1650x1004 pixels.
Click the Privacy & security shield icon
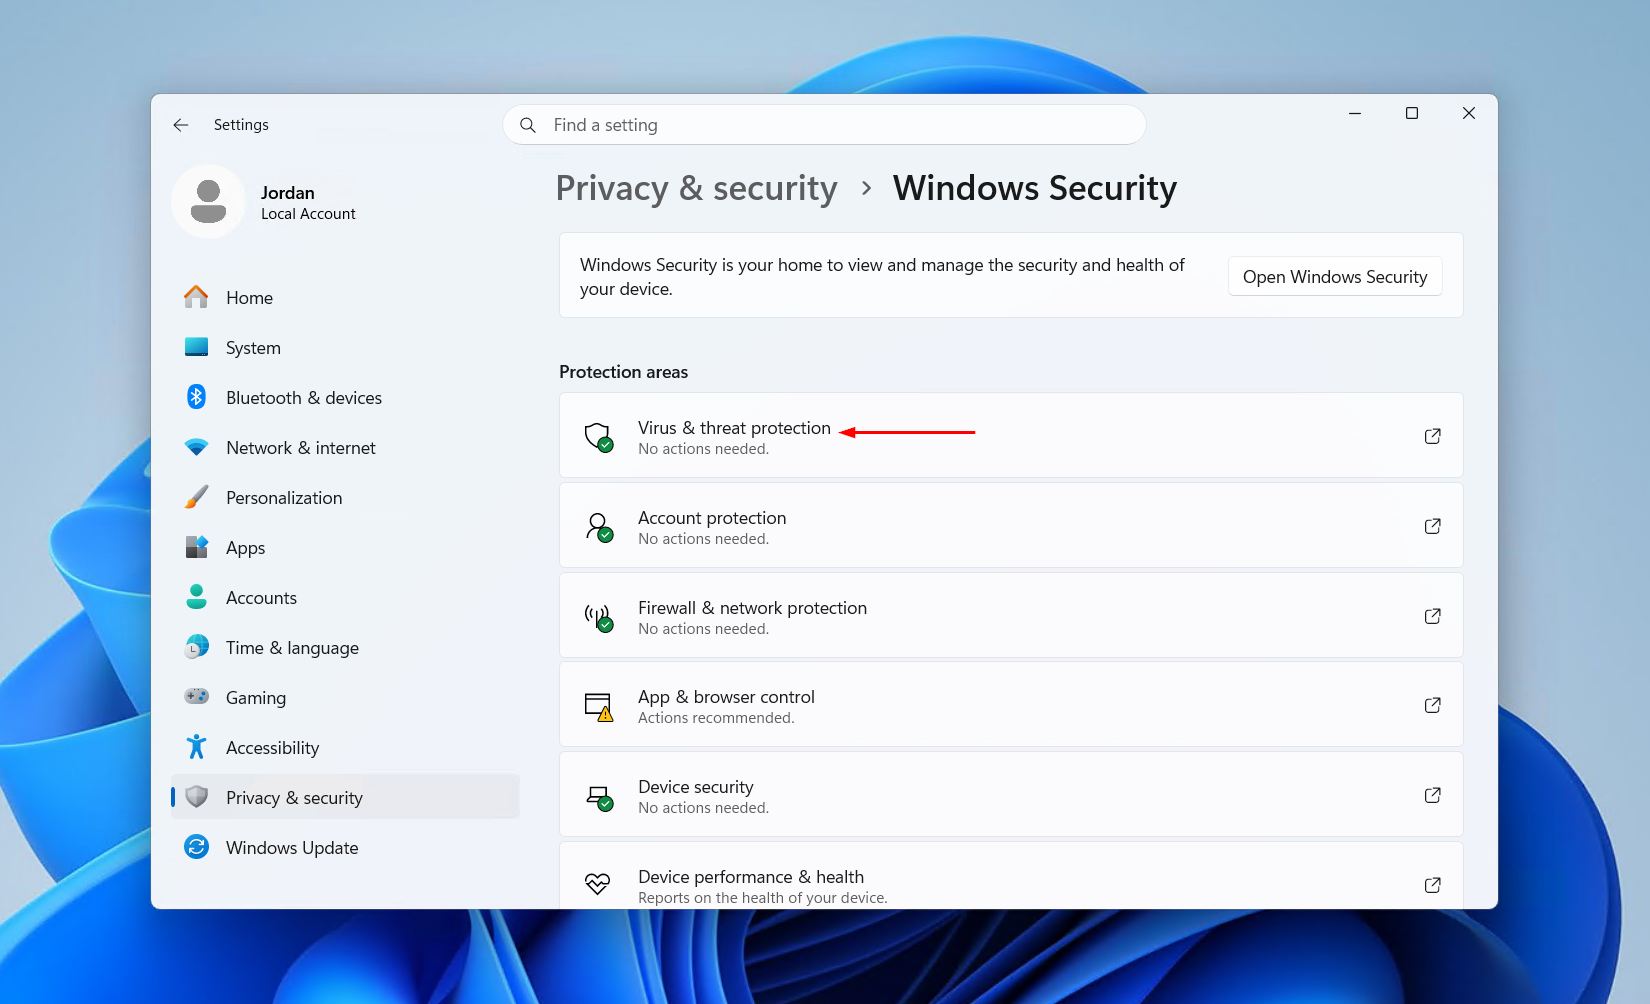(x=197, y=797)
